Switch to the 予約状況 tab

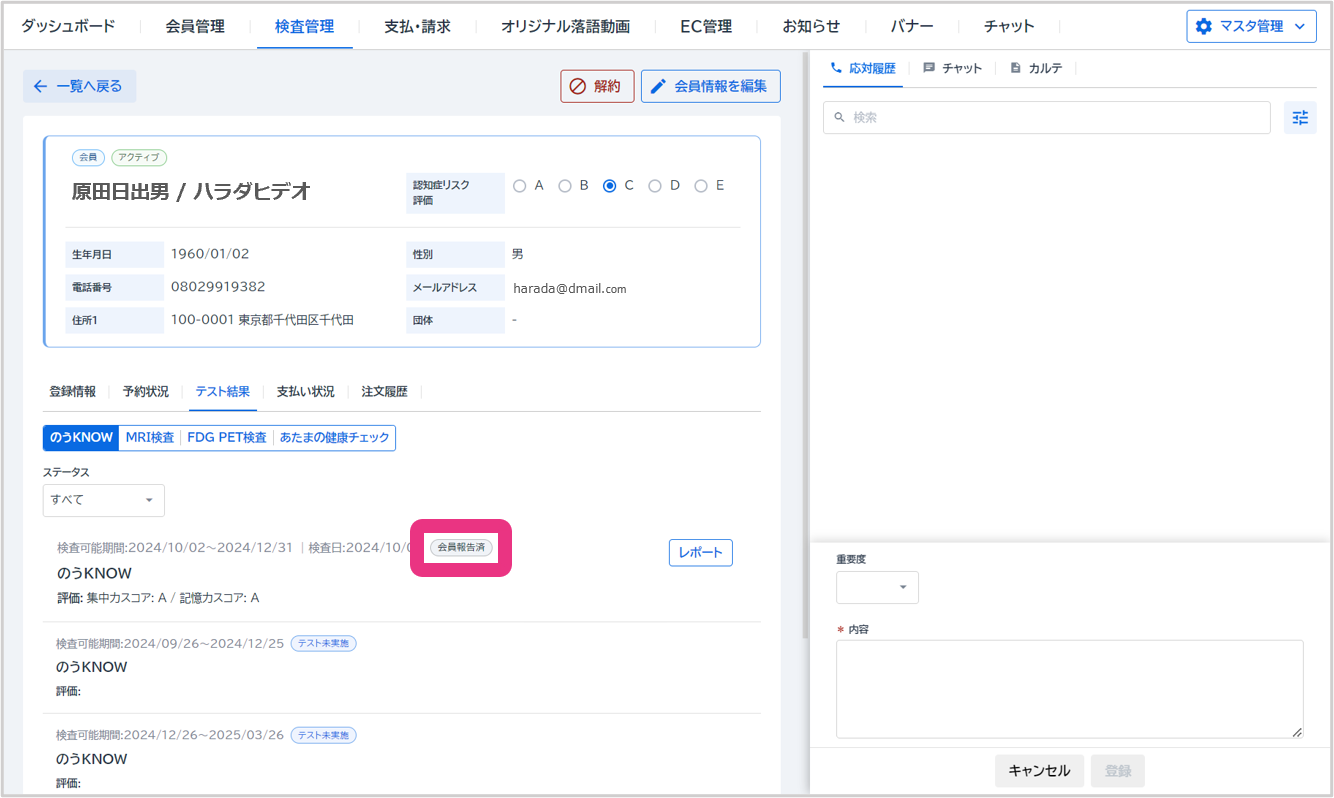[x=145, y=392]
